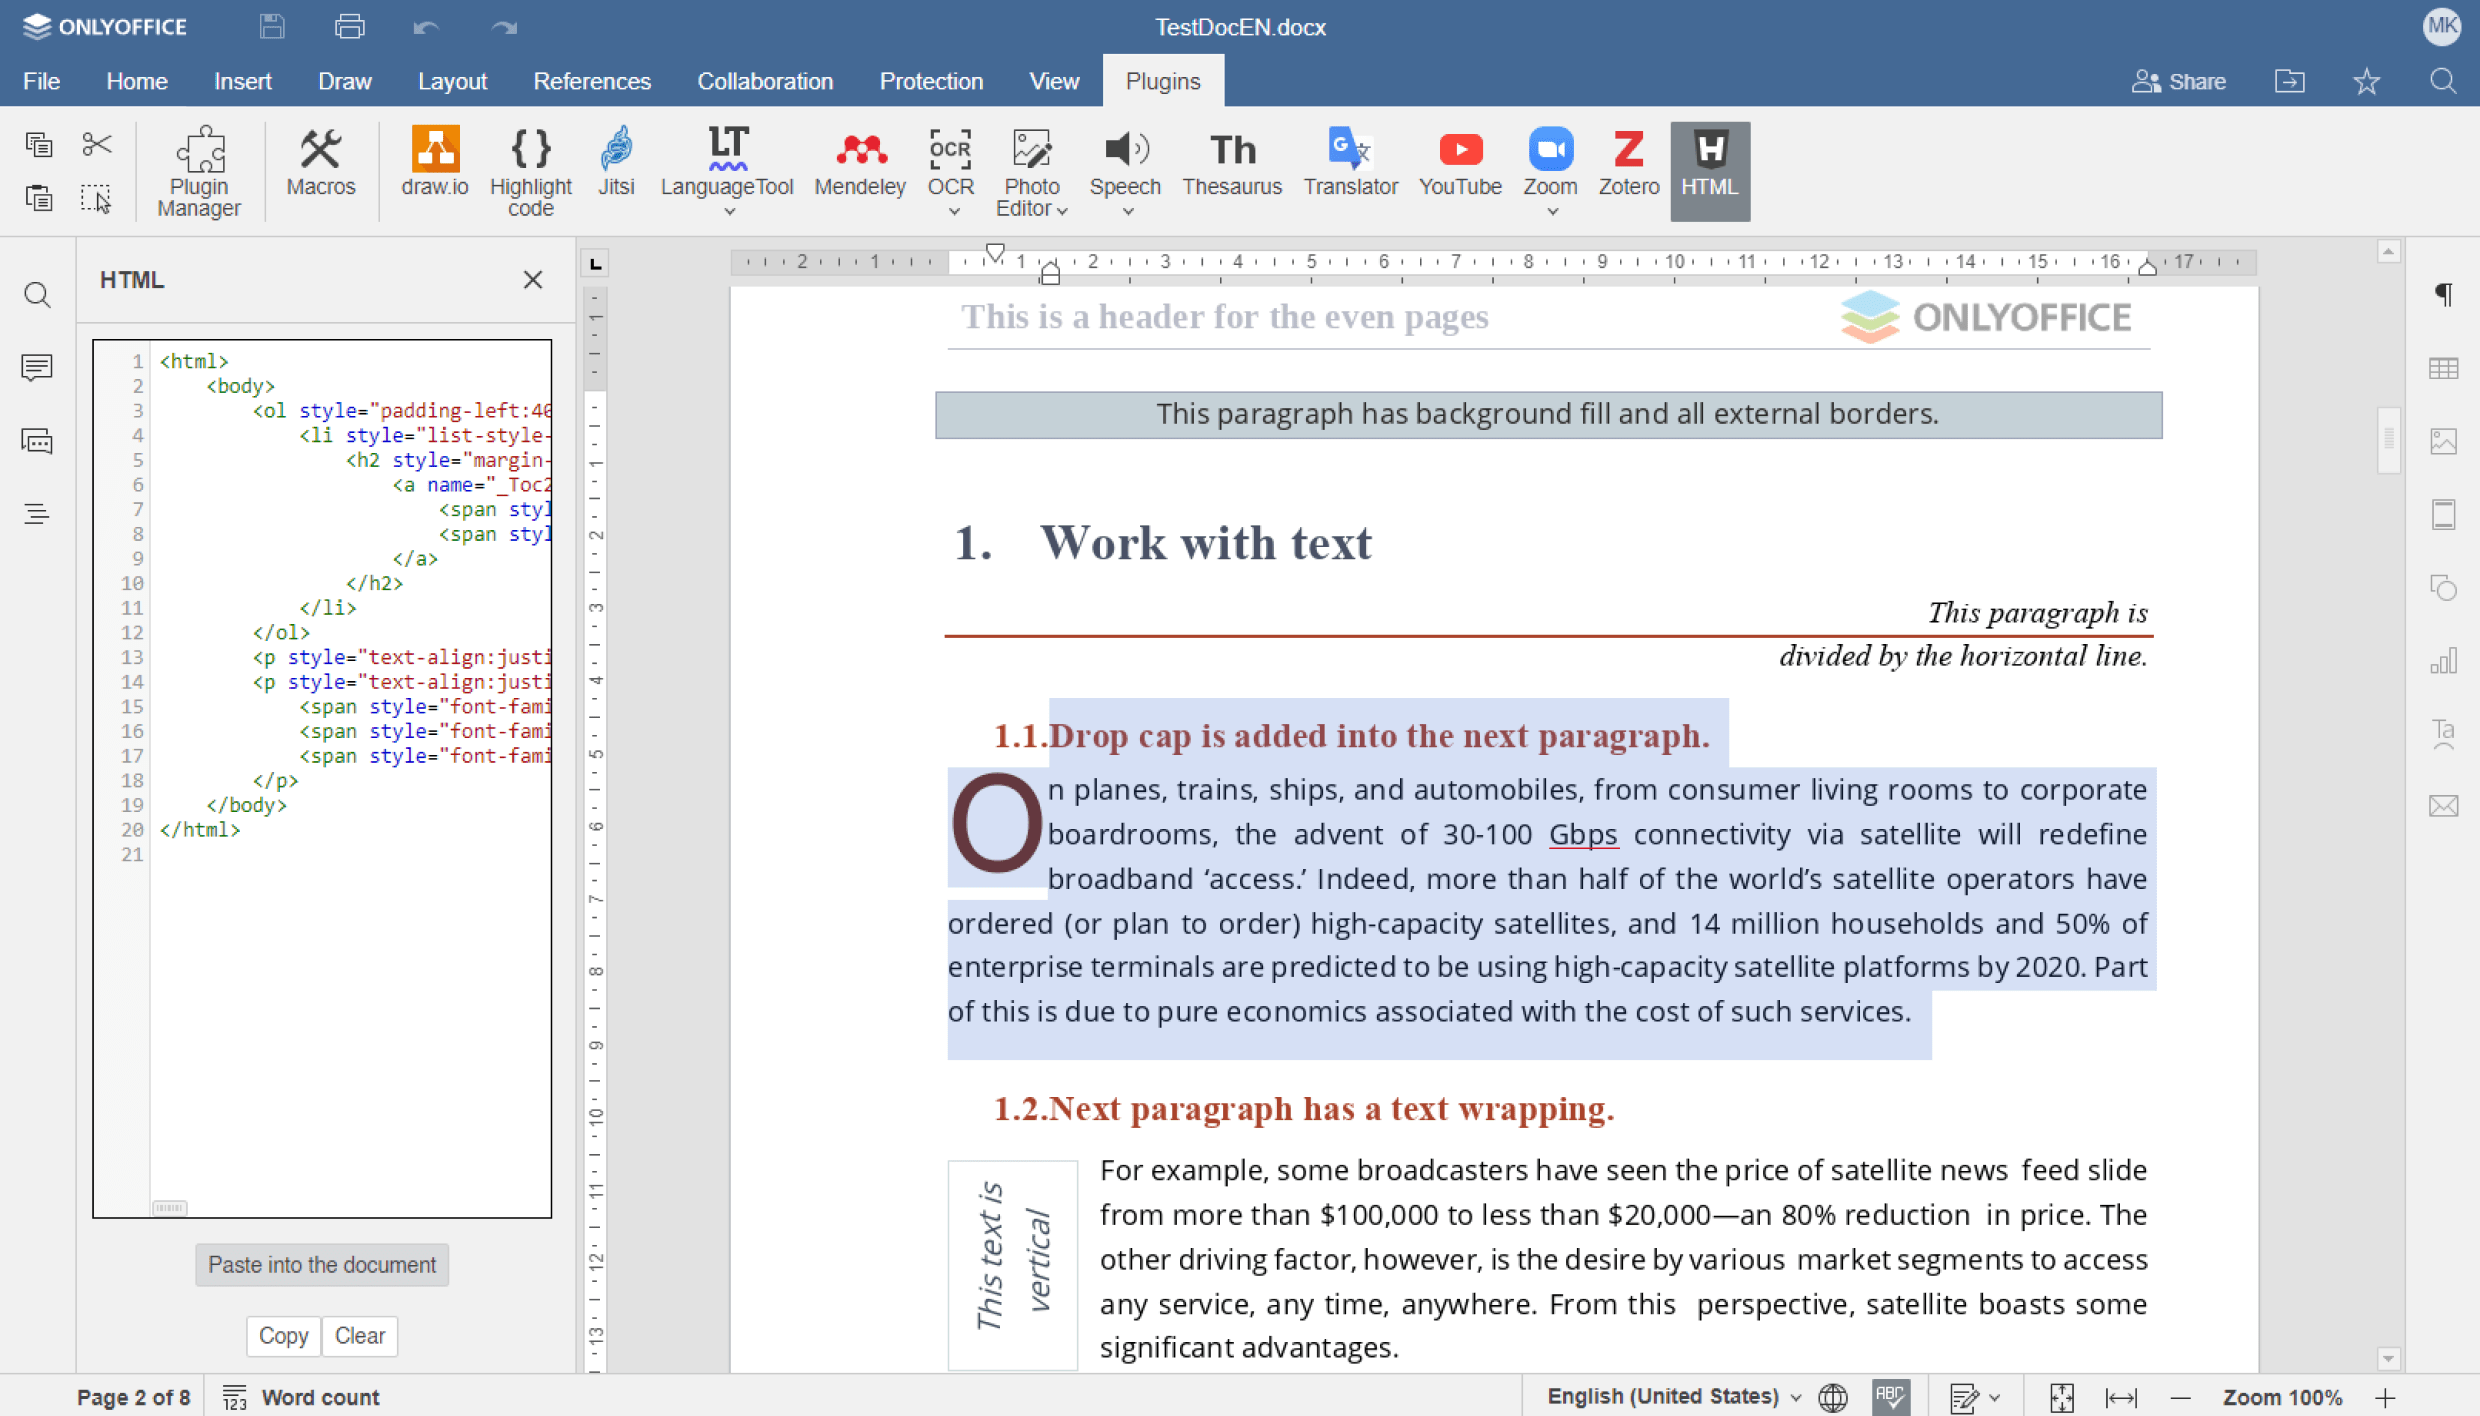Expand the LanguageTool dropdown arrow
Viewport: 2480px width, 1416px height.
728,211
